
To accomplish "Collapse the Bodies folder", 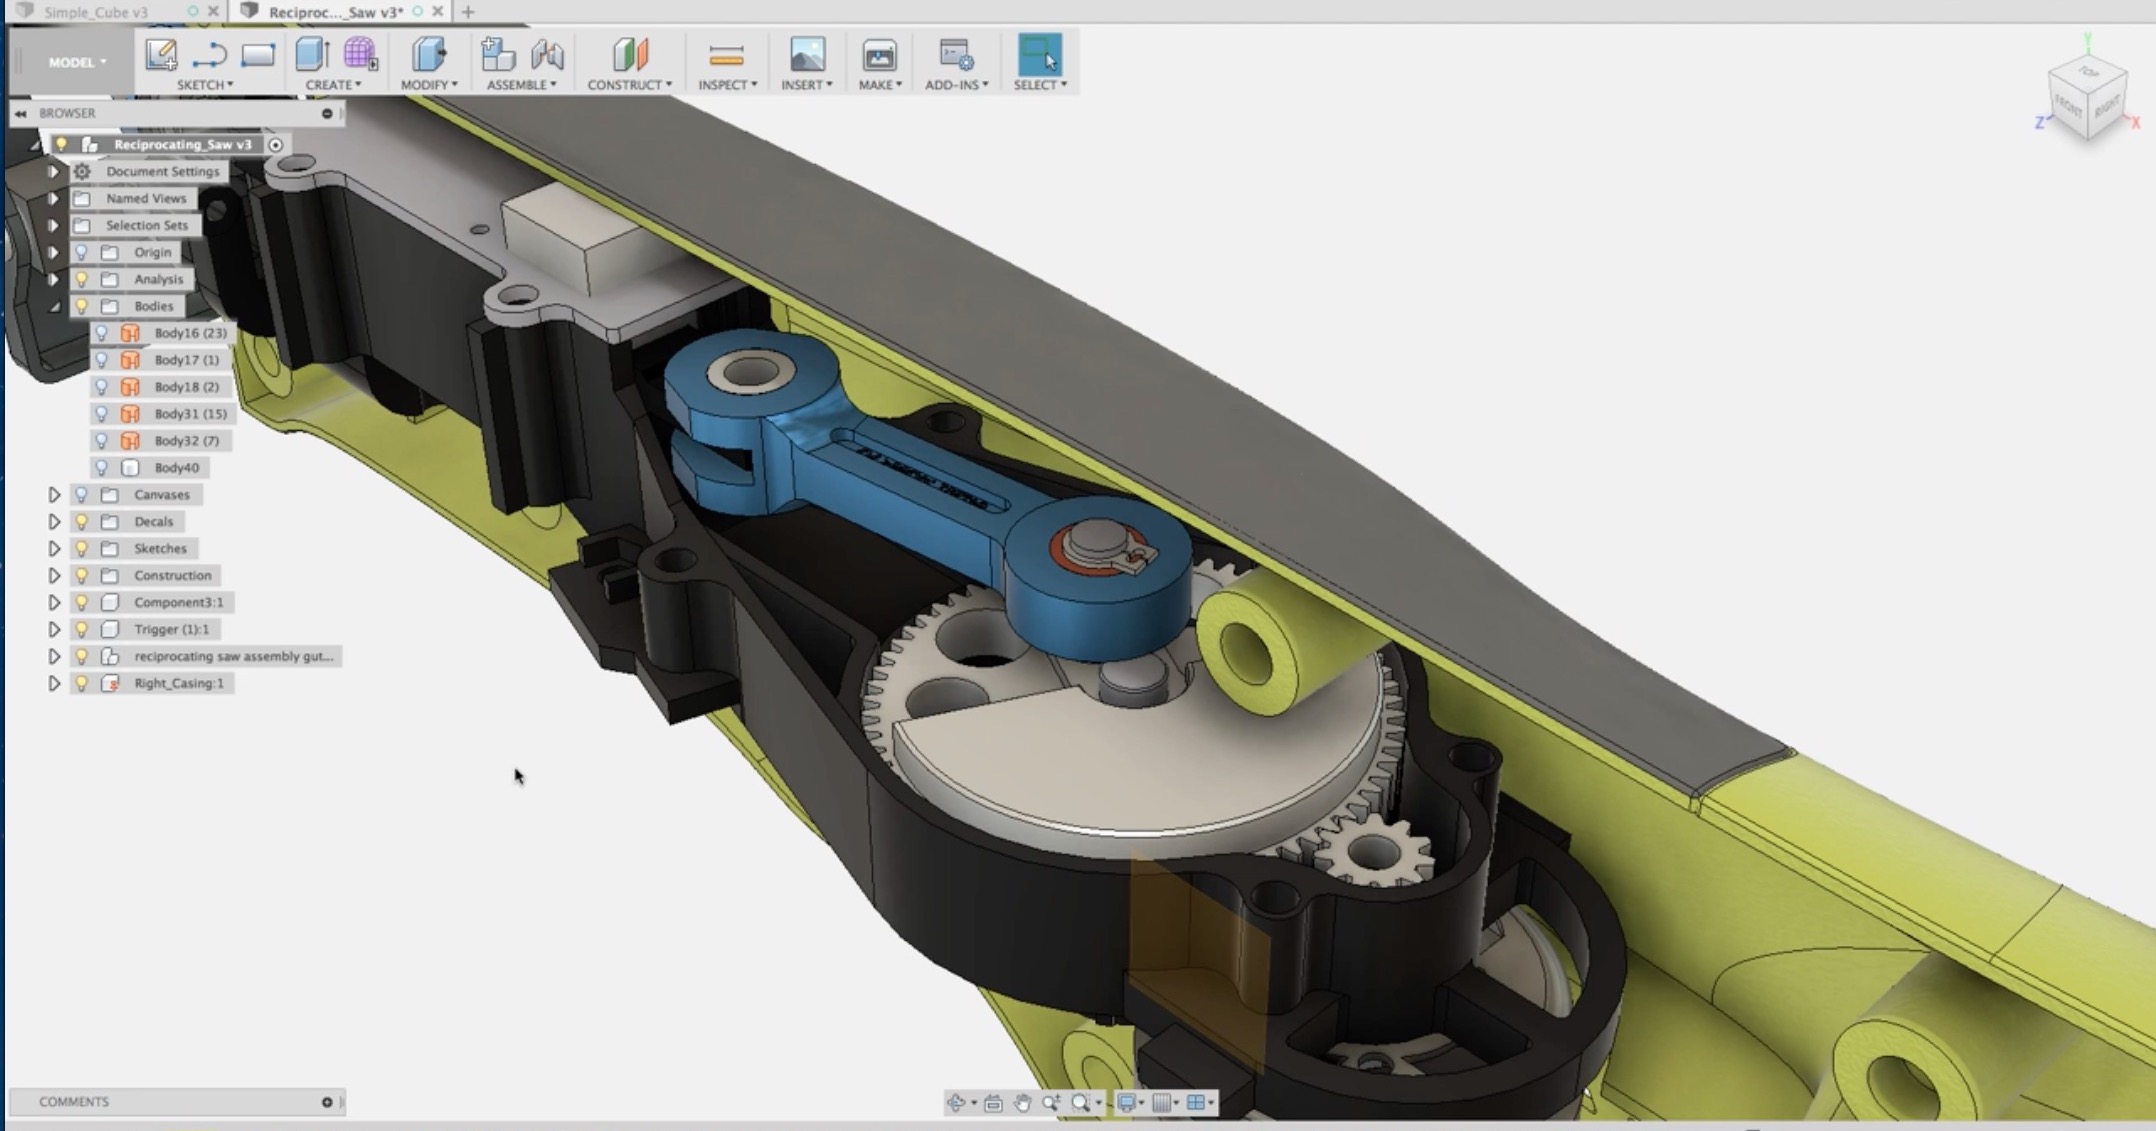I will (x=54, y=306).
